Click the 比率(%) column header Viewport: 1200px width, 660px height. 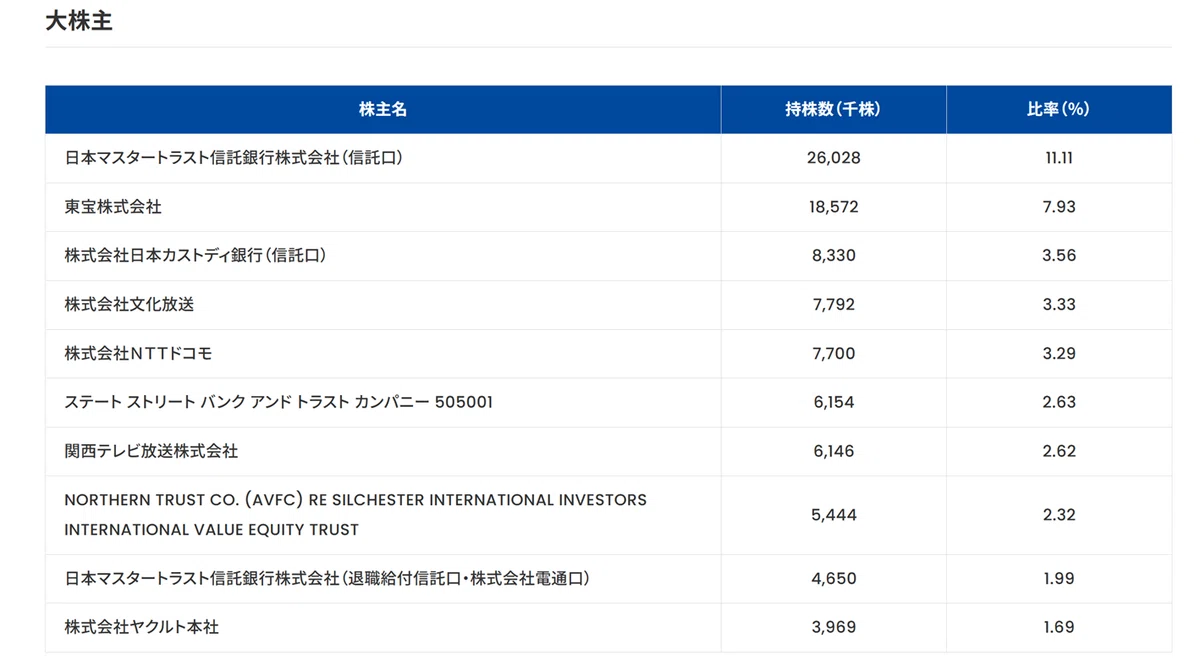(1058, 109)
